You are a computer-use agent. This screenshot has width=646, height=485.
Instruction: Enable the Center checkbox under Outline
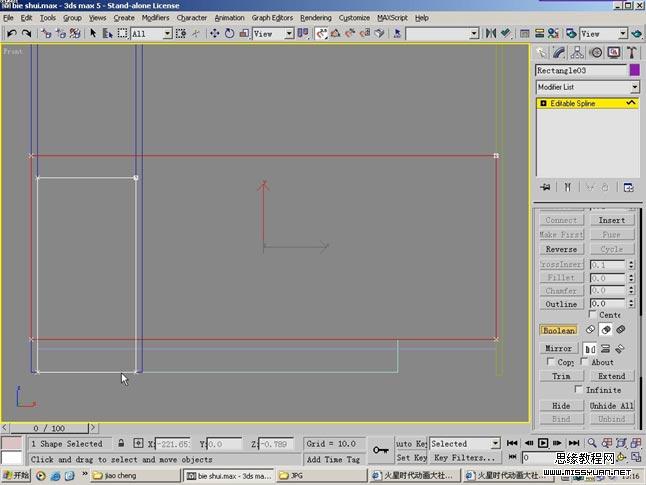(592, 314)
